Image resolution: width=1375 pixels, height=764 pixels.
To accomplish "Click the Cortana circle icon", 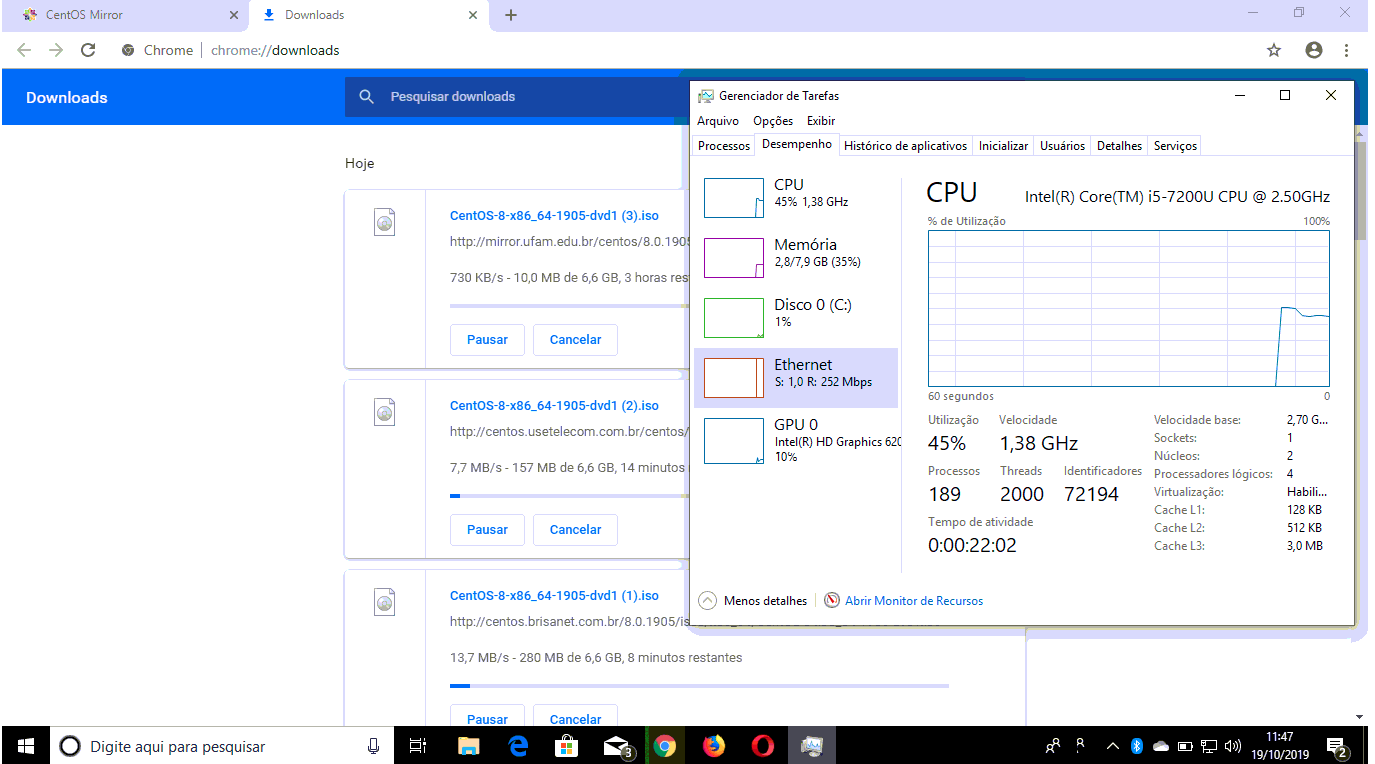I will [x=70, y=746].
